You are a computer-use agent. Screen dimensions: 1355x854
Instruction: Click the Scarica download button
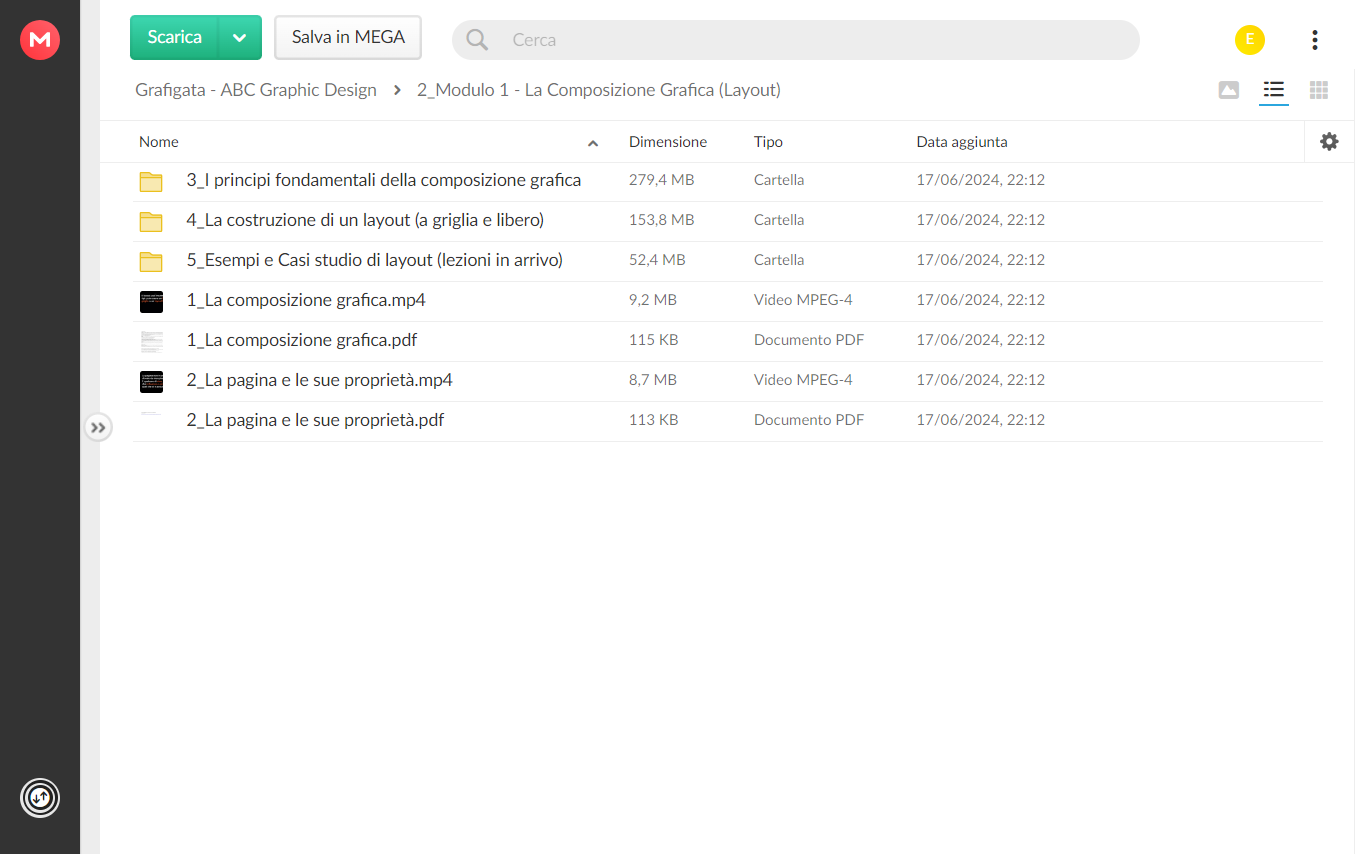coord(175,38)
